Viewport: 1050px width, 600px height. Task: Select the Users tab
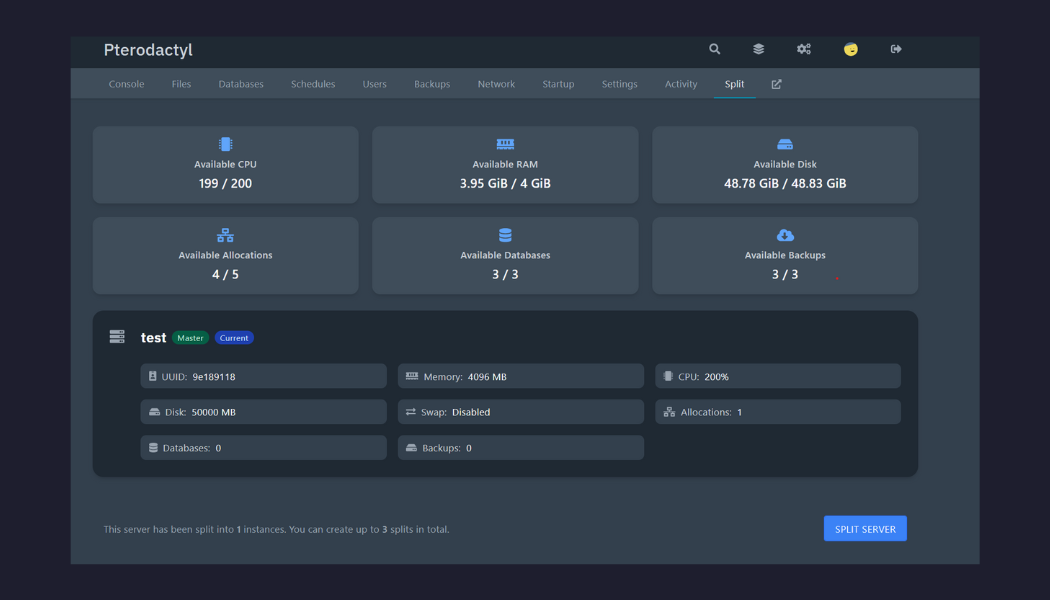coord(374,84)
